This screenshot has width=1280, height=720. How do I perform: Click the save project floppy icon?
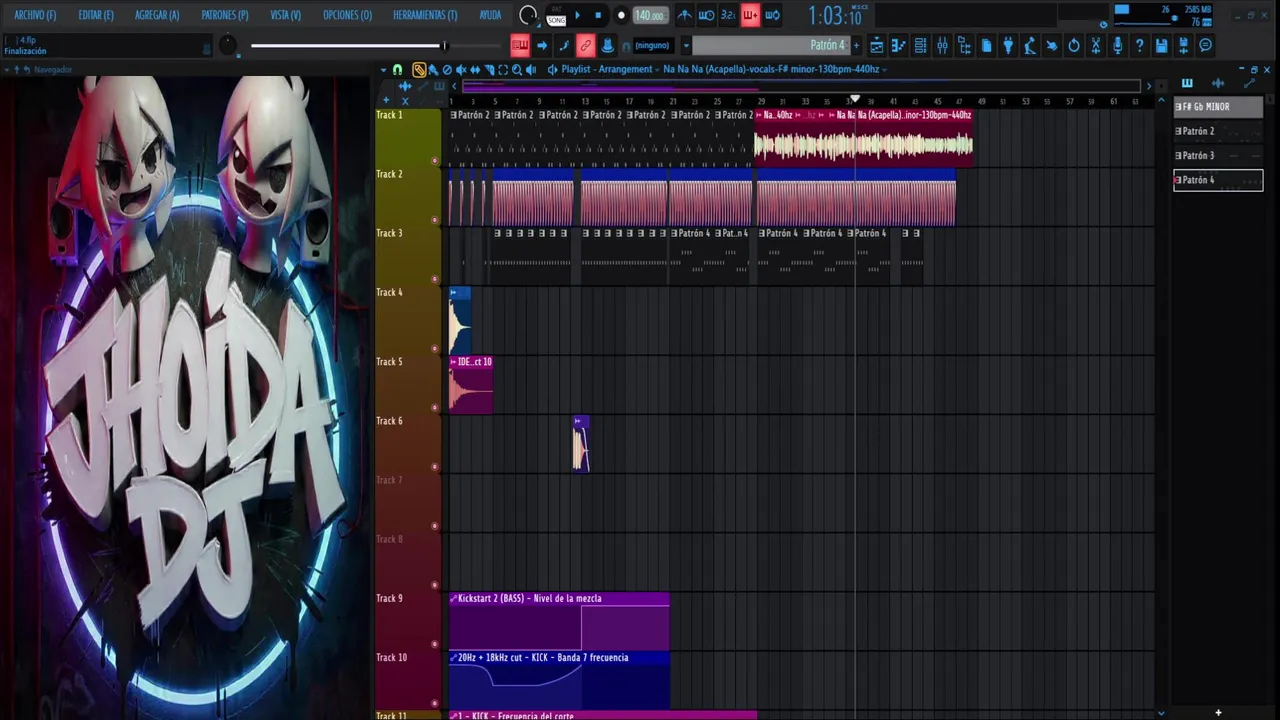1162,45
